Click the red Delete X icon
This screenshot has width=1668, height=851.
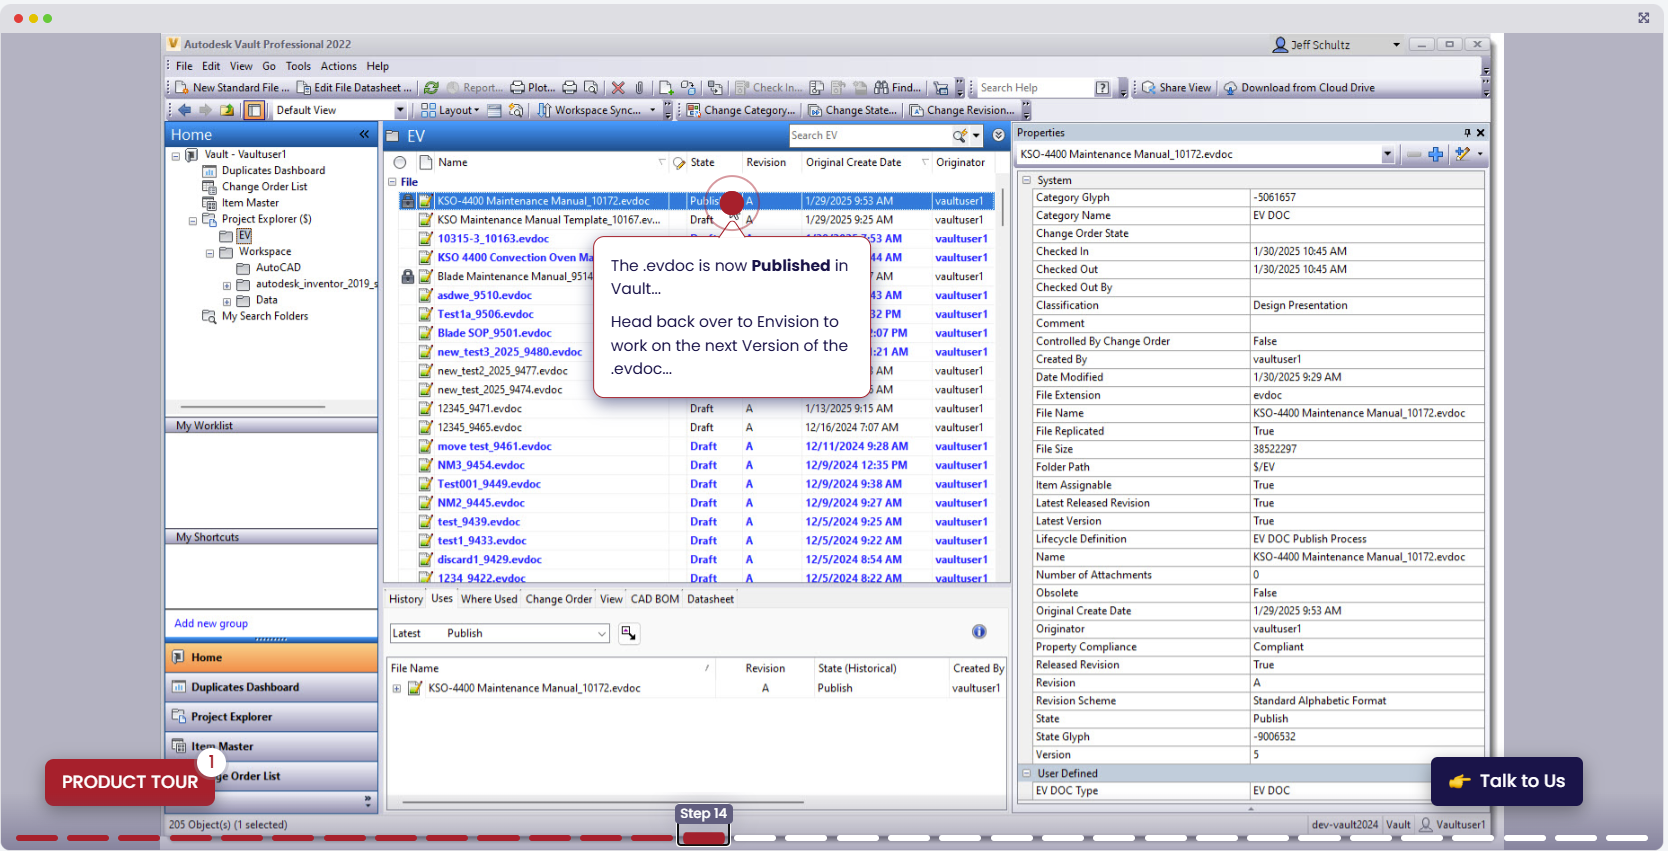[x=618, y=88]
